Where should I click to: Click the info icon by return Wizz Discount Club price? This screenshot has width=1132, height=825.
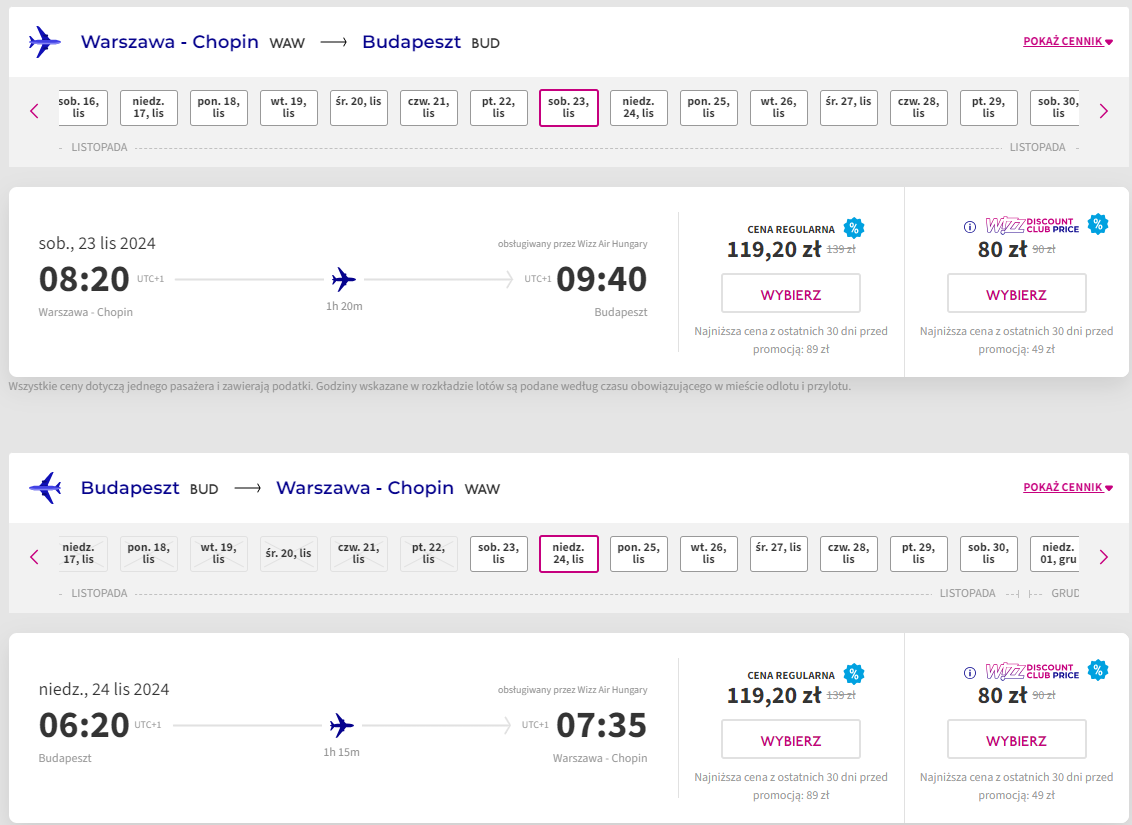click(x=970, y=673)
